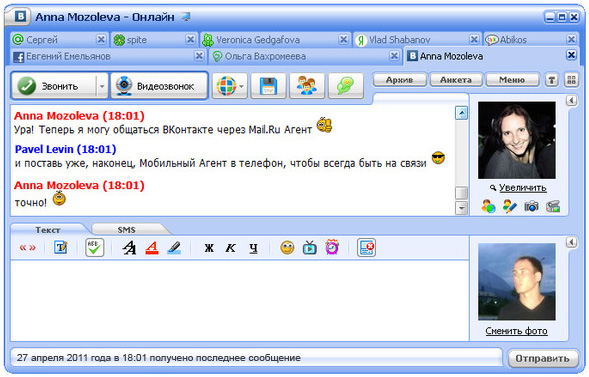
Task: Click the floppy disk save icon
Action: tap(268, 86)
